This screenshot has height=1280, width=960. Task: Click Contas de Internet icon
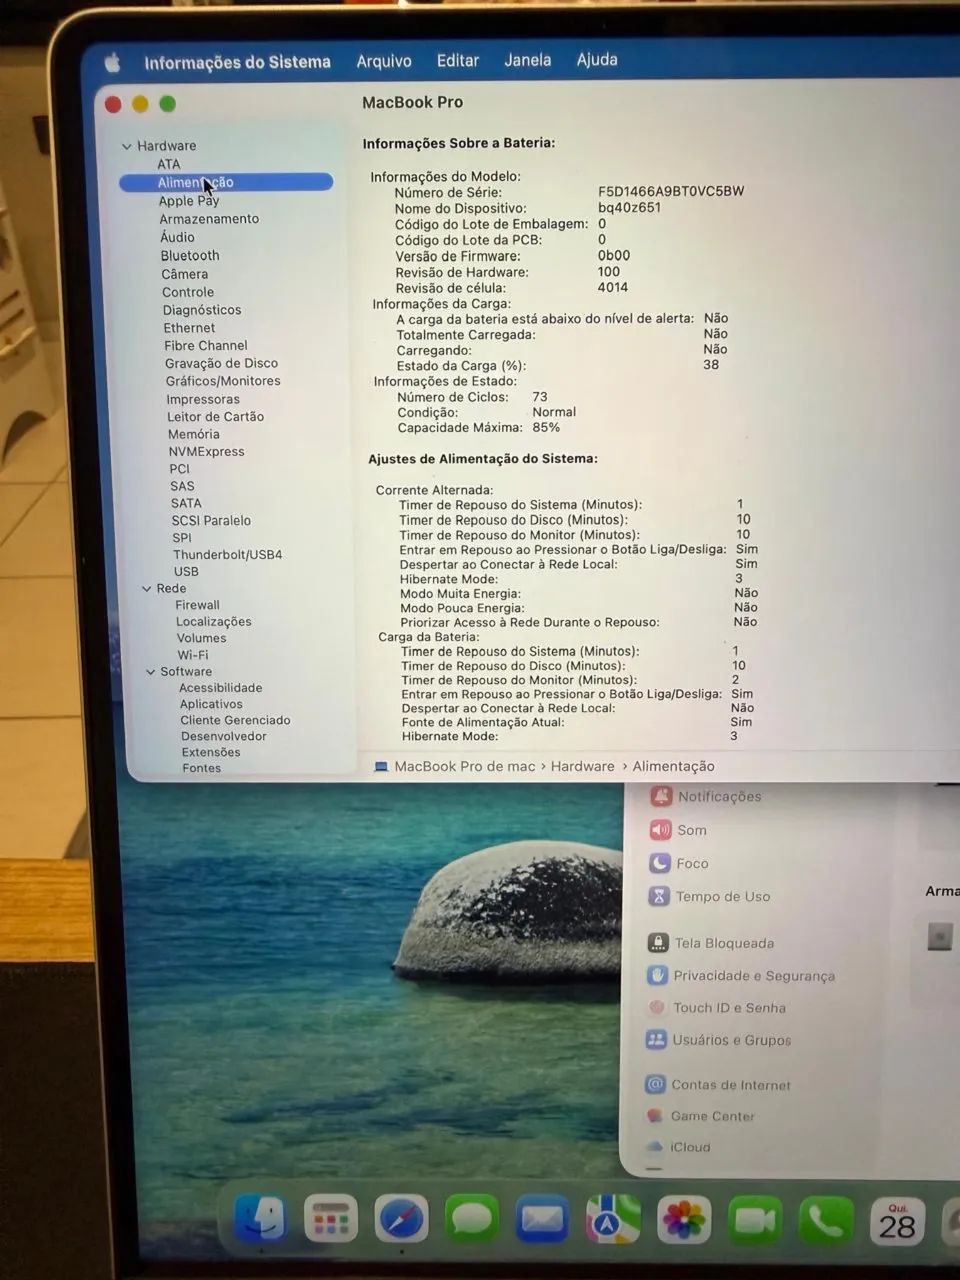[655, 1084]
